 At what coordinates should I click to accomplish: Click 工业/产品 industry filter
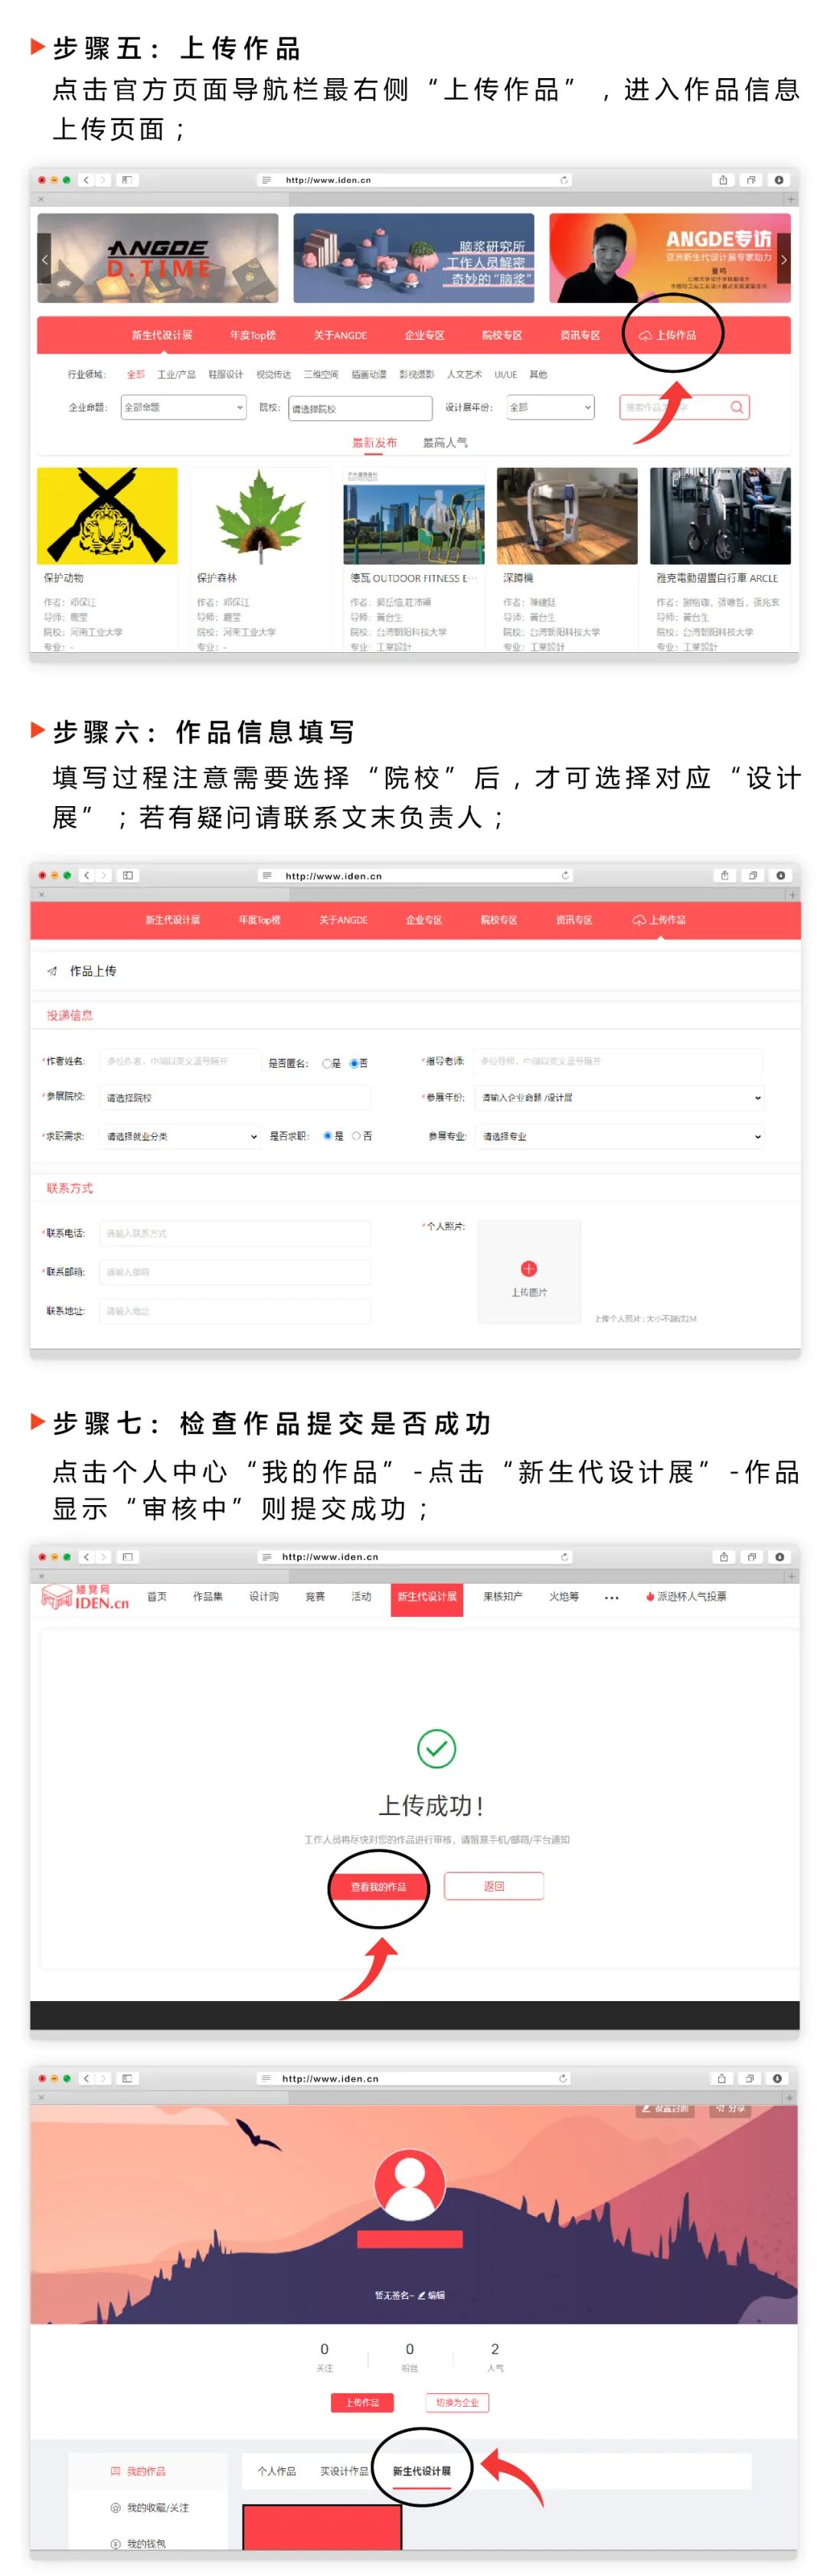coord(176,374)
